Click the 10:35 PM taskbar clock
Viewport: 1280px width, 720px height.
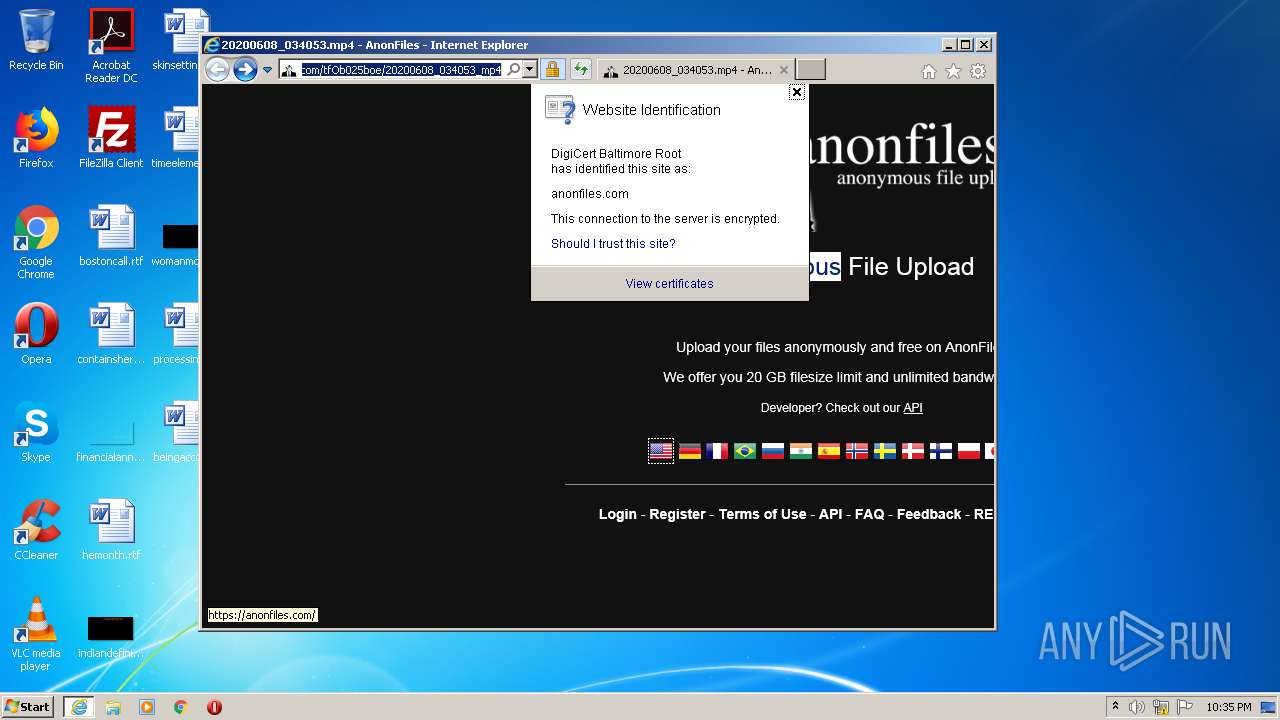click(x=1228, y=707)
